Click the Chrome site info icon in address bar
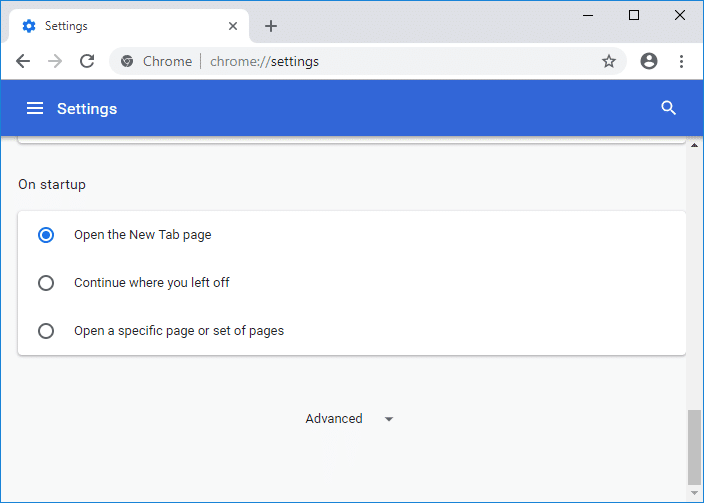The image size is (704, 503). point(127,61)
